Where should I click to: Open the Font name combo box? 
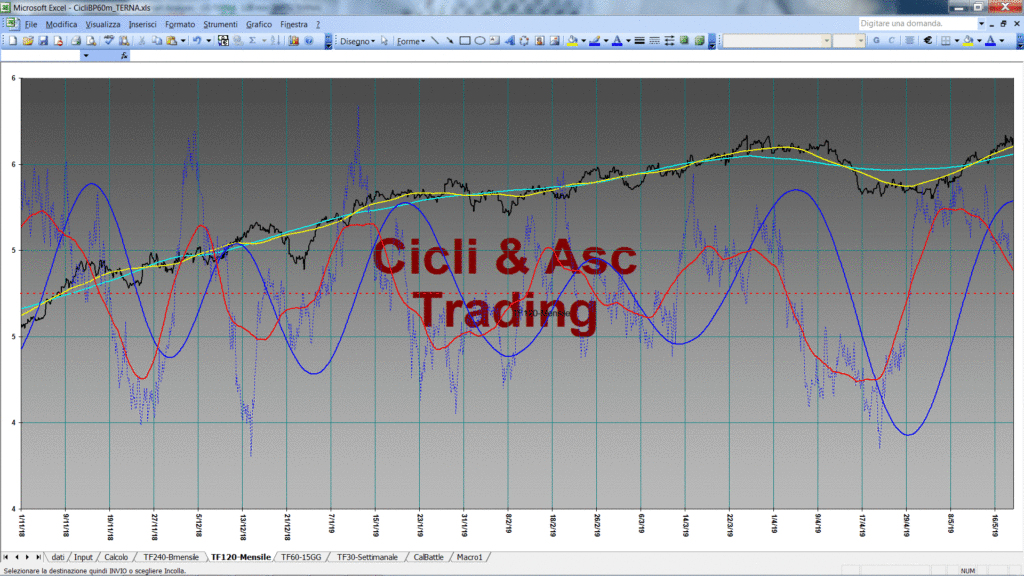tap(777, 40)
